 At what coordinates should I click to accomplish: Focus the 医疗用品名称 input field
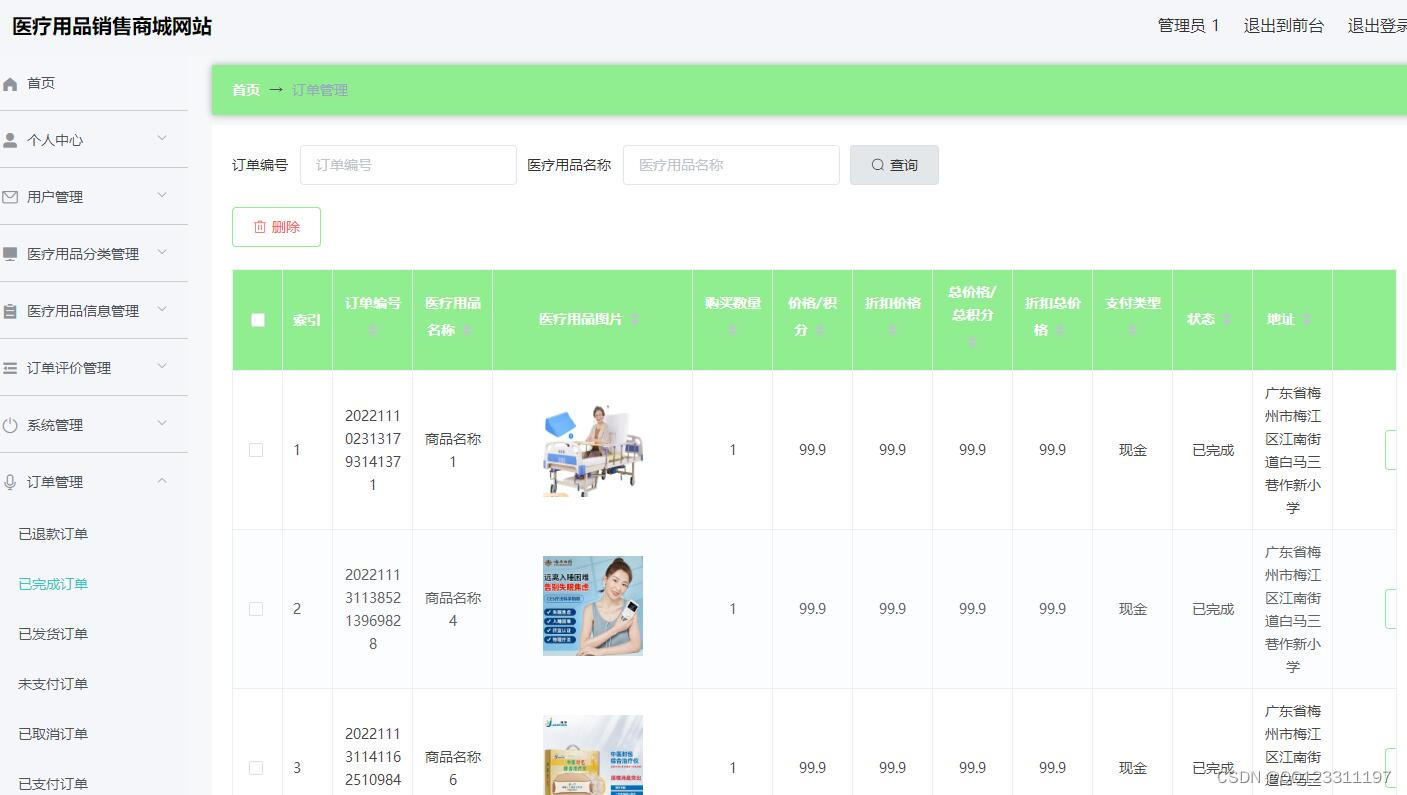[731, 165]
